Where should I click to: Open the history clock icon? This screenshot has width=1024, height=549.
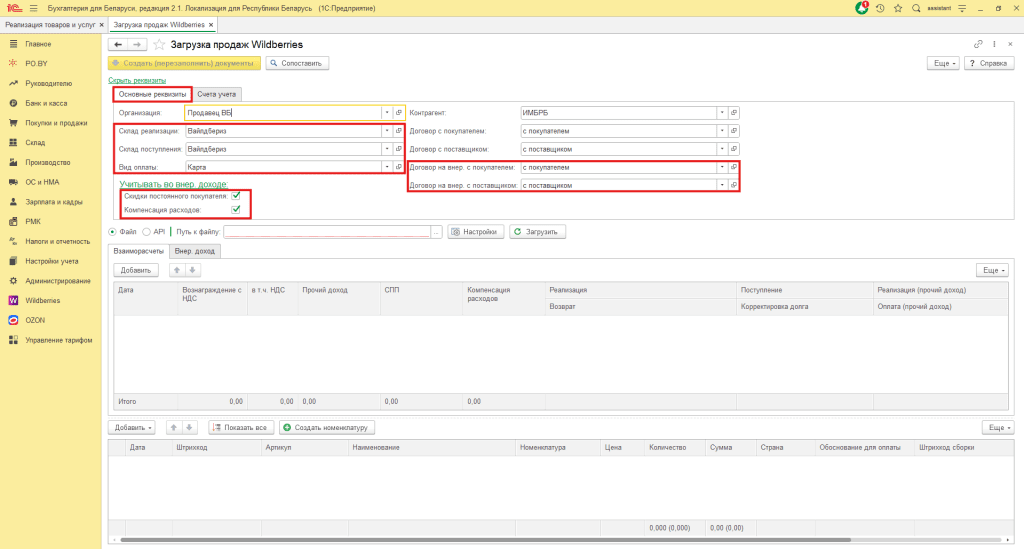coord(880,8)
